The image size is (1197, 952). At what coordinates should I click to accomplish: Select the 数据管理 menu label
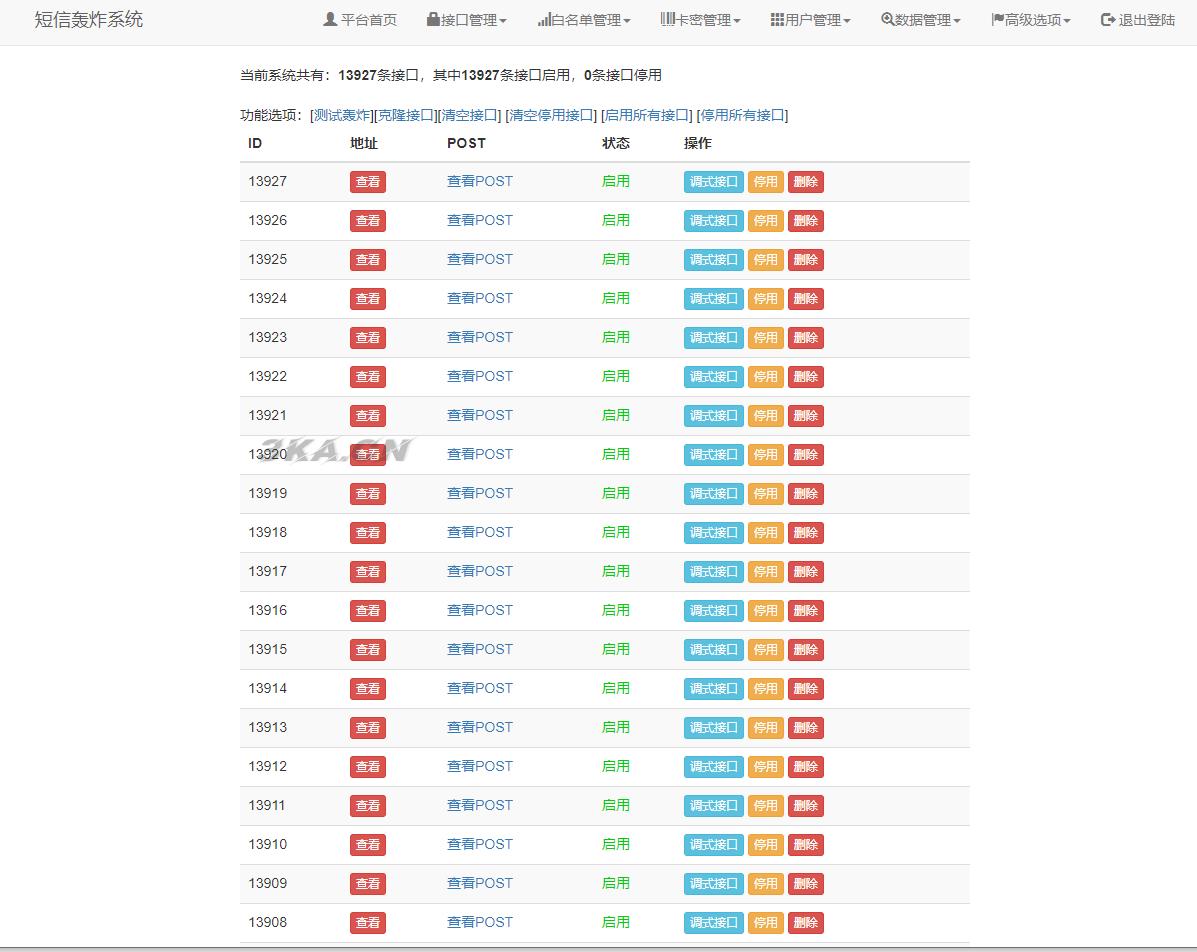923,20
